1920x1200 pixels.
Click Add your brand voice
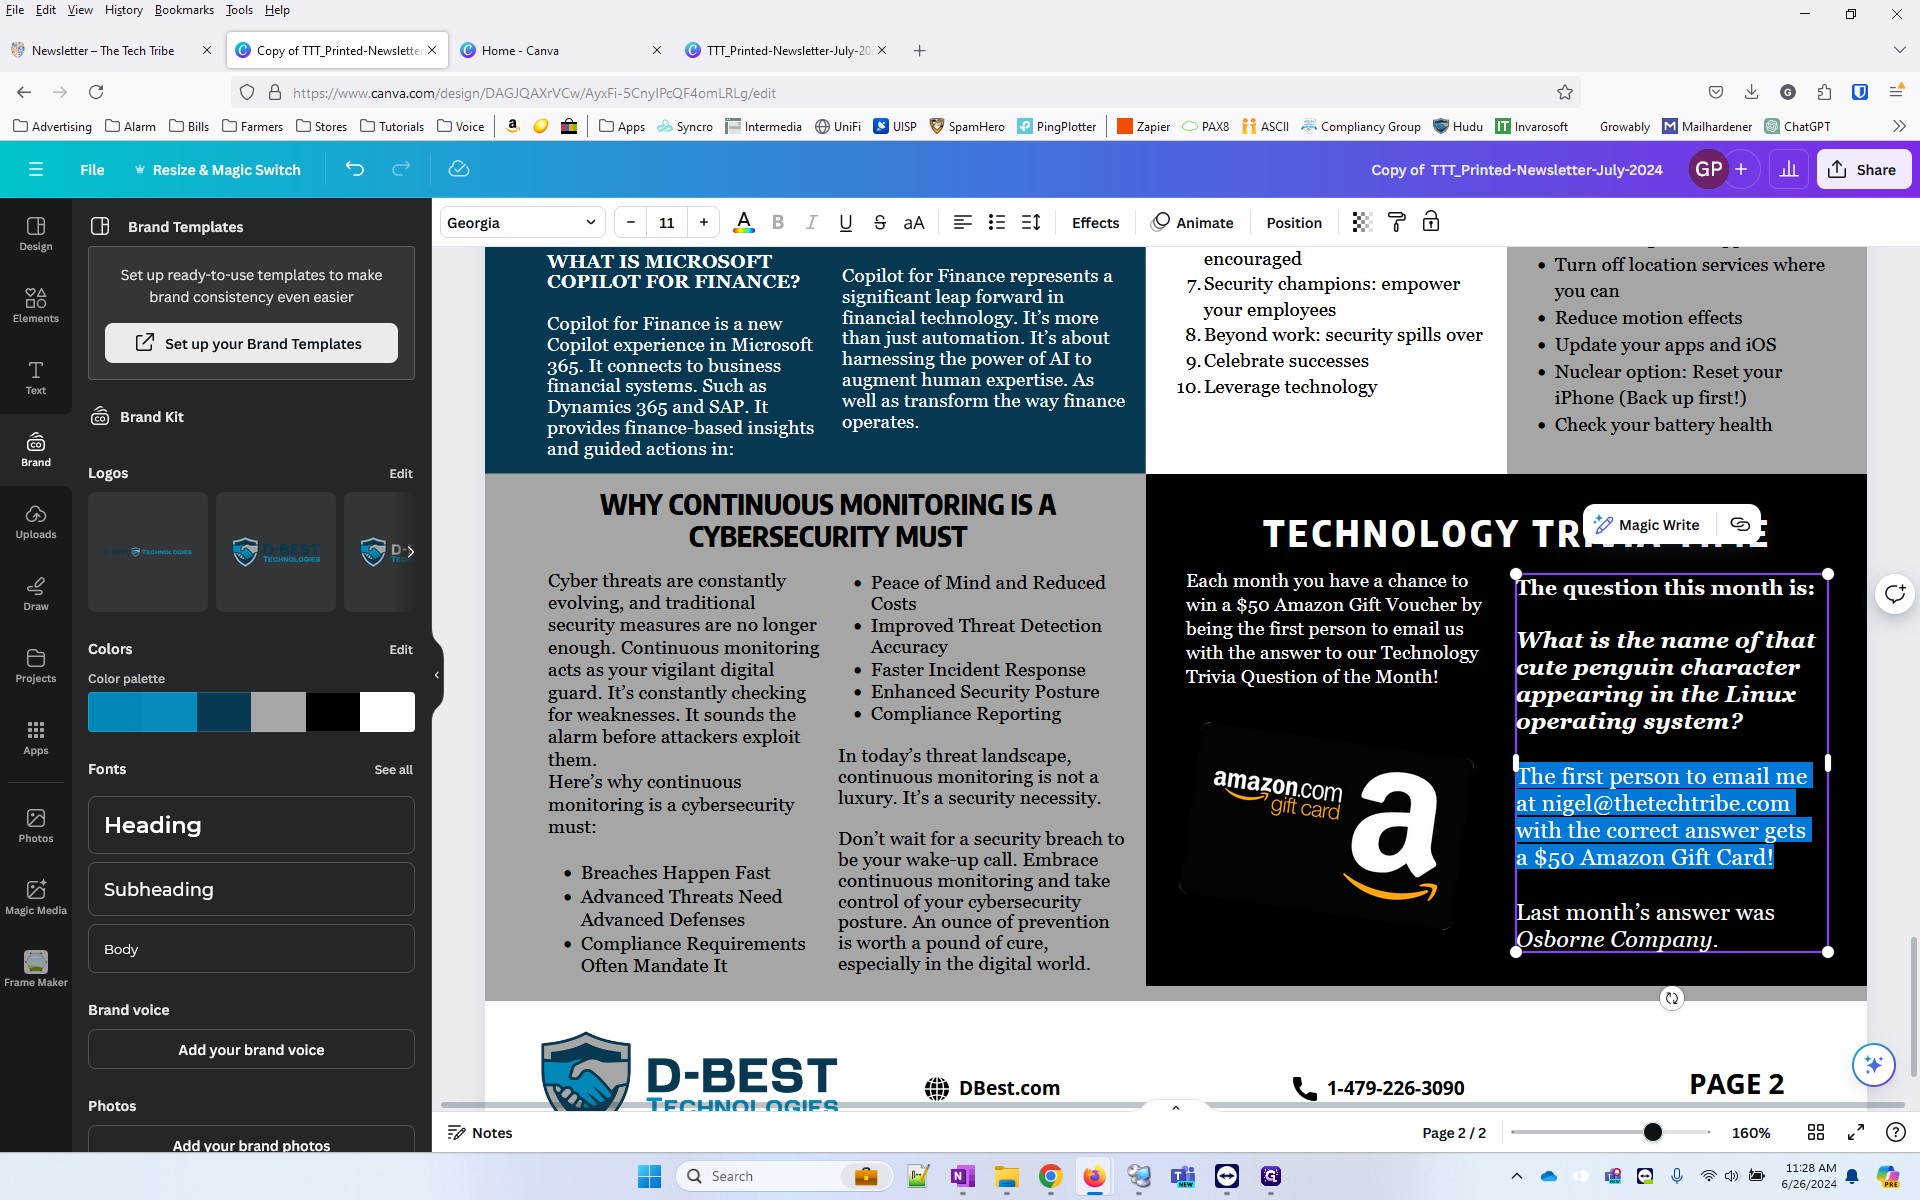pyautogui.click(x=251, y=1049)
